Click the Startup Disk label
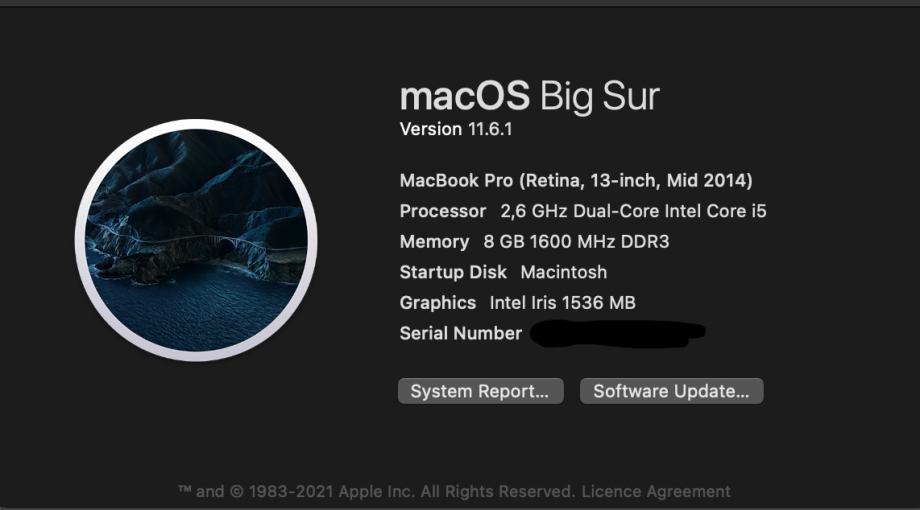920x510 pixels. click(453, 272)
